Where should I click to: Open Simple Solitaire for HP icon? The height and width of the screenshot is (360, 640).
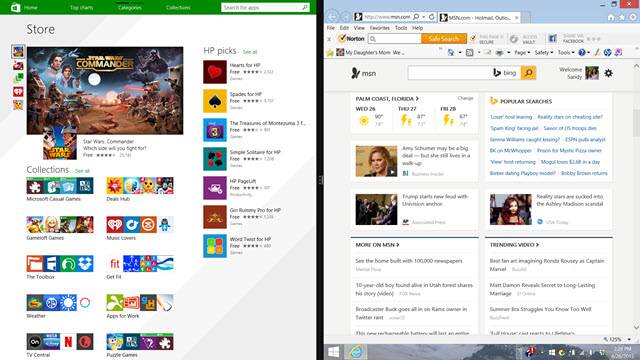tap(215, 159)
